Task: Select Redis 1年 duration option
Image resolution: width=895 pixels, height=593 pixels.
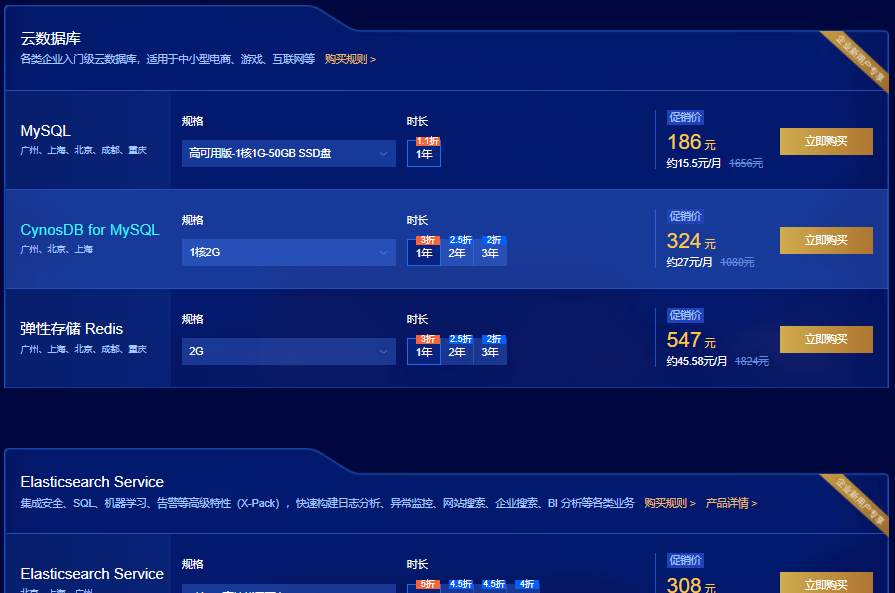Action: [424, 352]
